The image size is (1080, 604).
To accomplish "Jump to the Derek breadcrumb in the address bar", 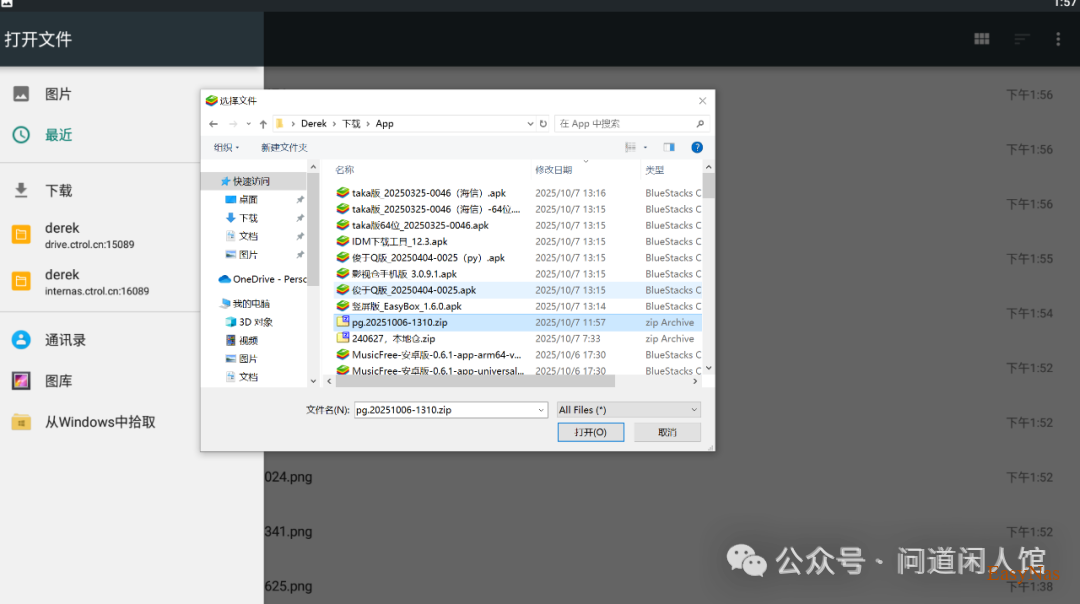I will 313,124.
